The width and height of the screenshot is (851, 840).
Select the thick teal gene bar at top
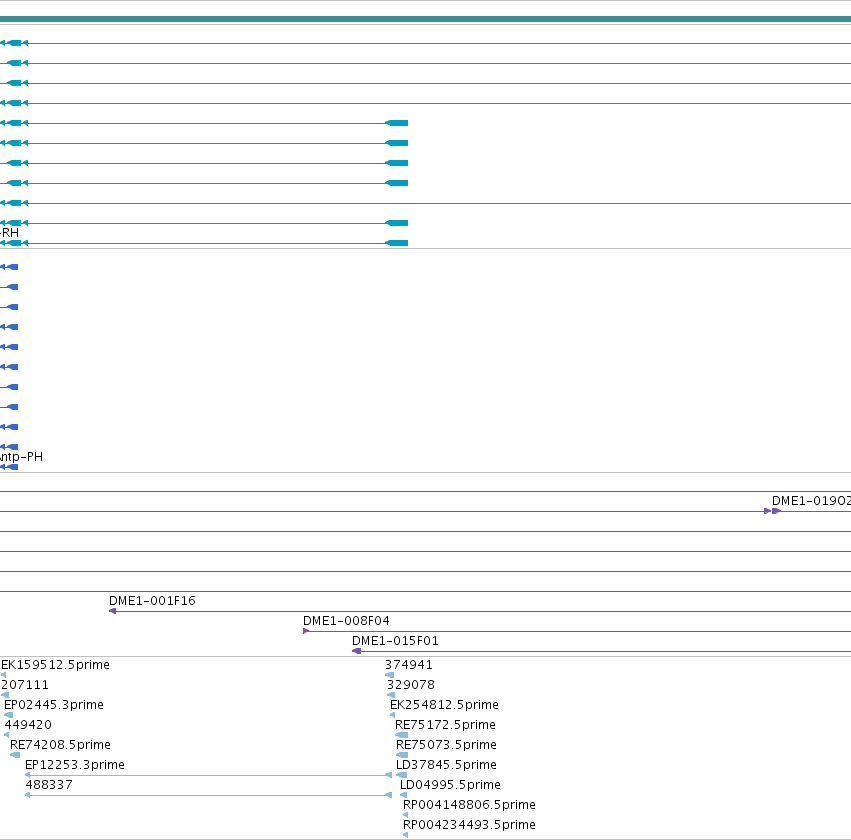click(x=426, y=19)
